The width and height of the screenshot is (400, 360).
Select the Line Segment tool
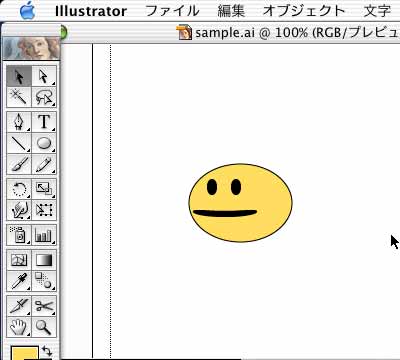click(x=19, y=143)
